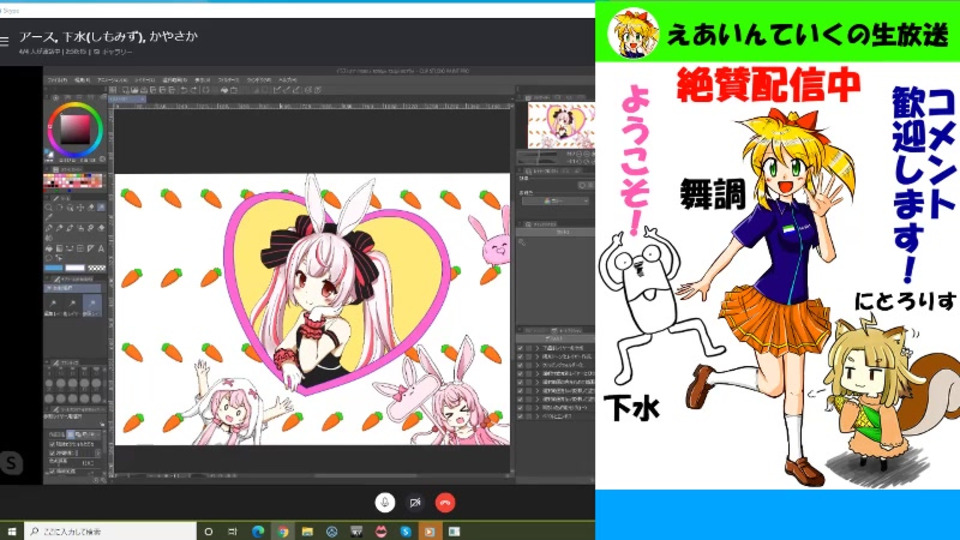Toggle visibility of the top layer row
The height and width of the screenshot is (540, 960).
coord(520,347)
